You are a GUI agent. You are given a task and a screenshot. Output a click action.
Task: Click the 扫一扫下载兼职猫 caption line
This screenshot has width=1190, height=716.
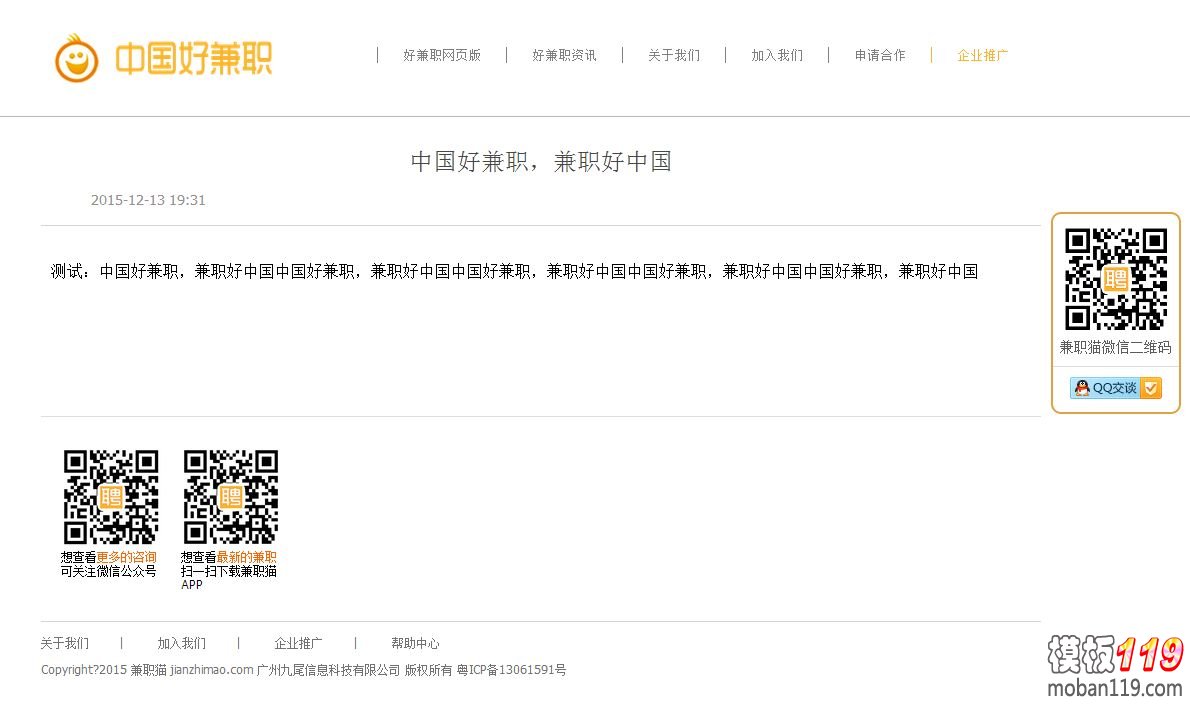pos(228,571)
